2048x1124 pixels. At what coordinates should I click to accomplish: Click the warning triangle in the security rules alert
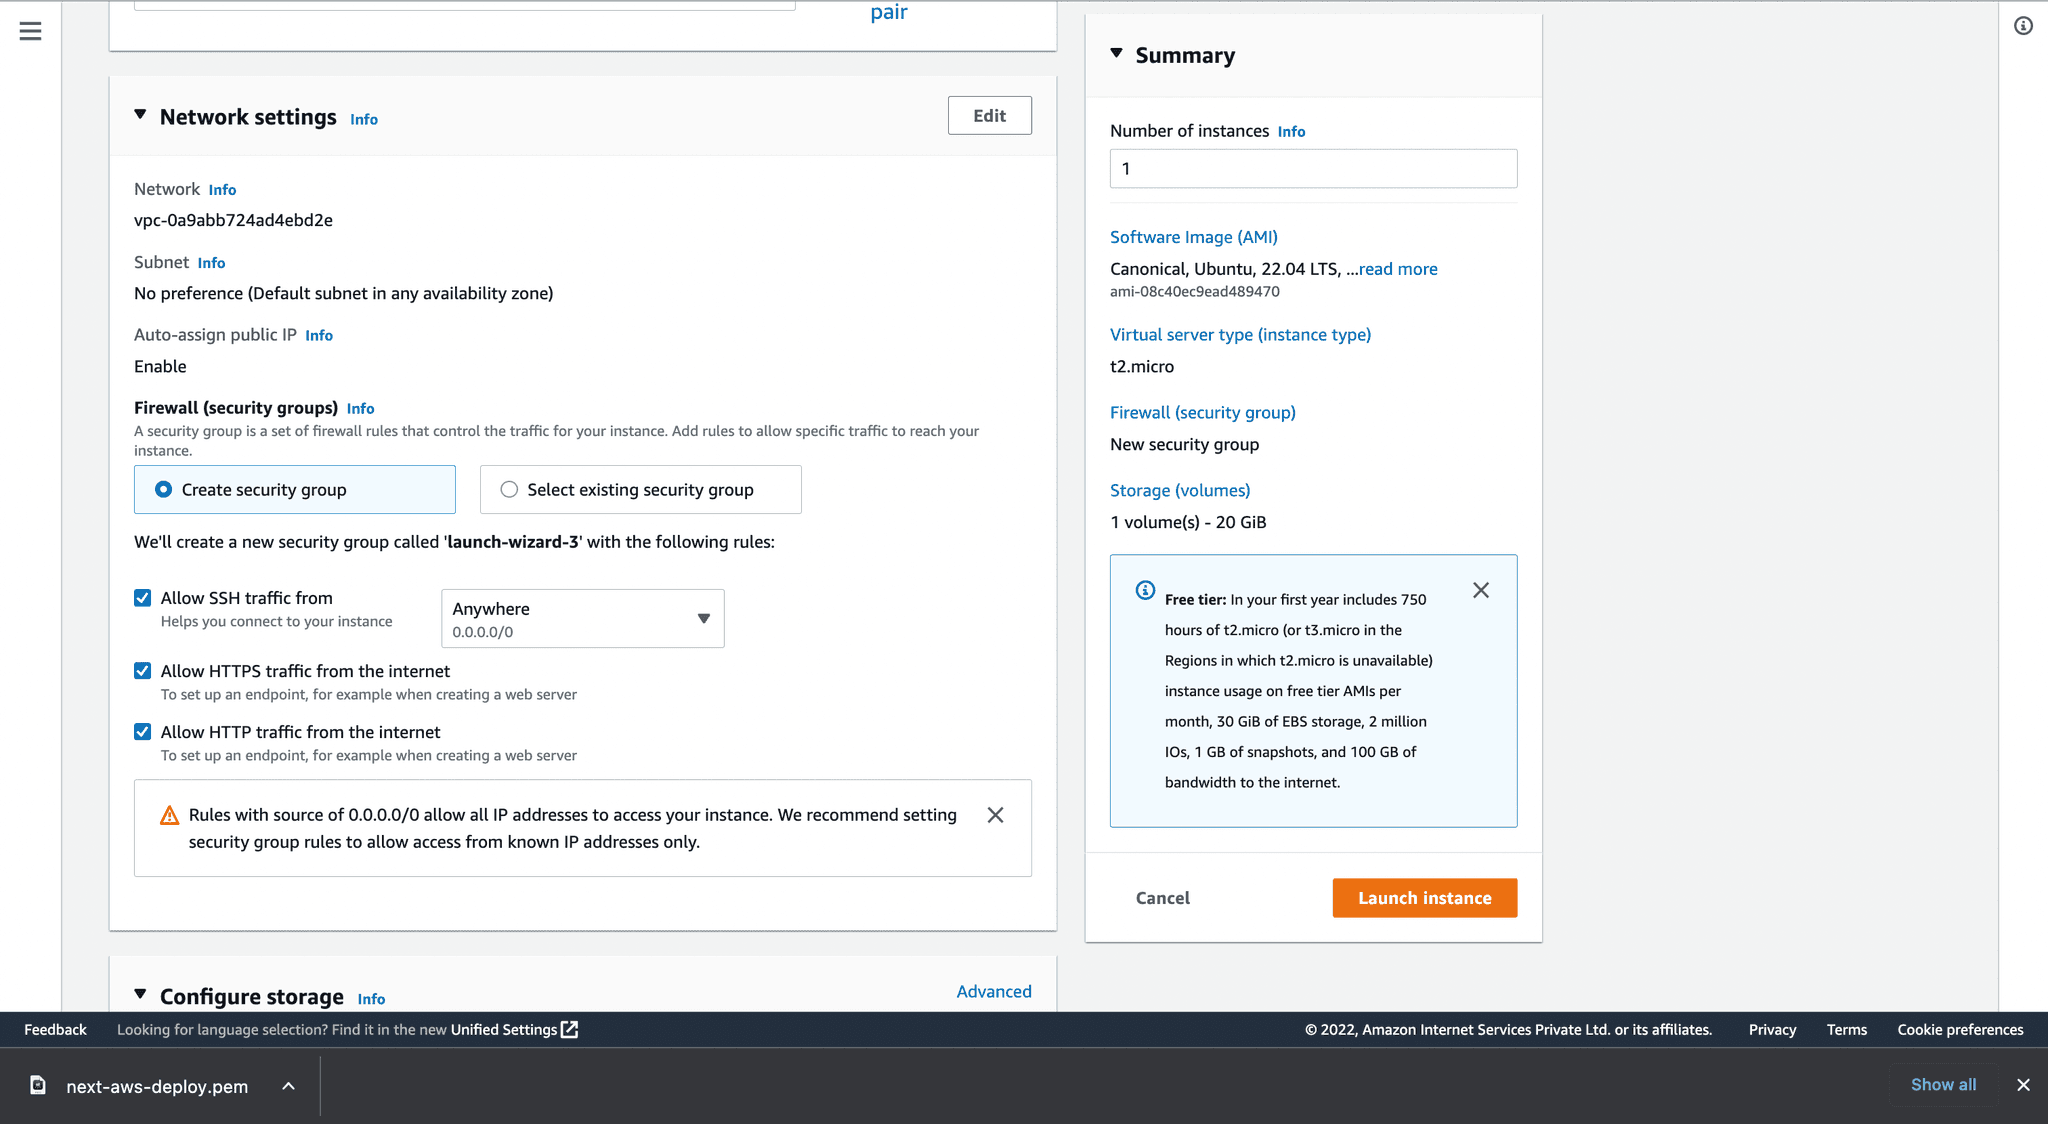[x=169, y=815]
